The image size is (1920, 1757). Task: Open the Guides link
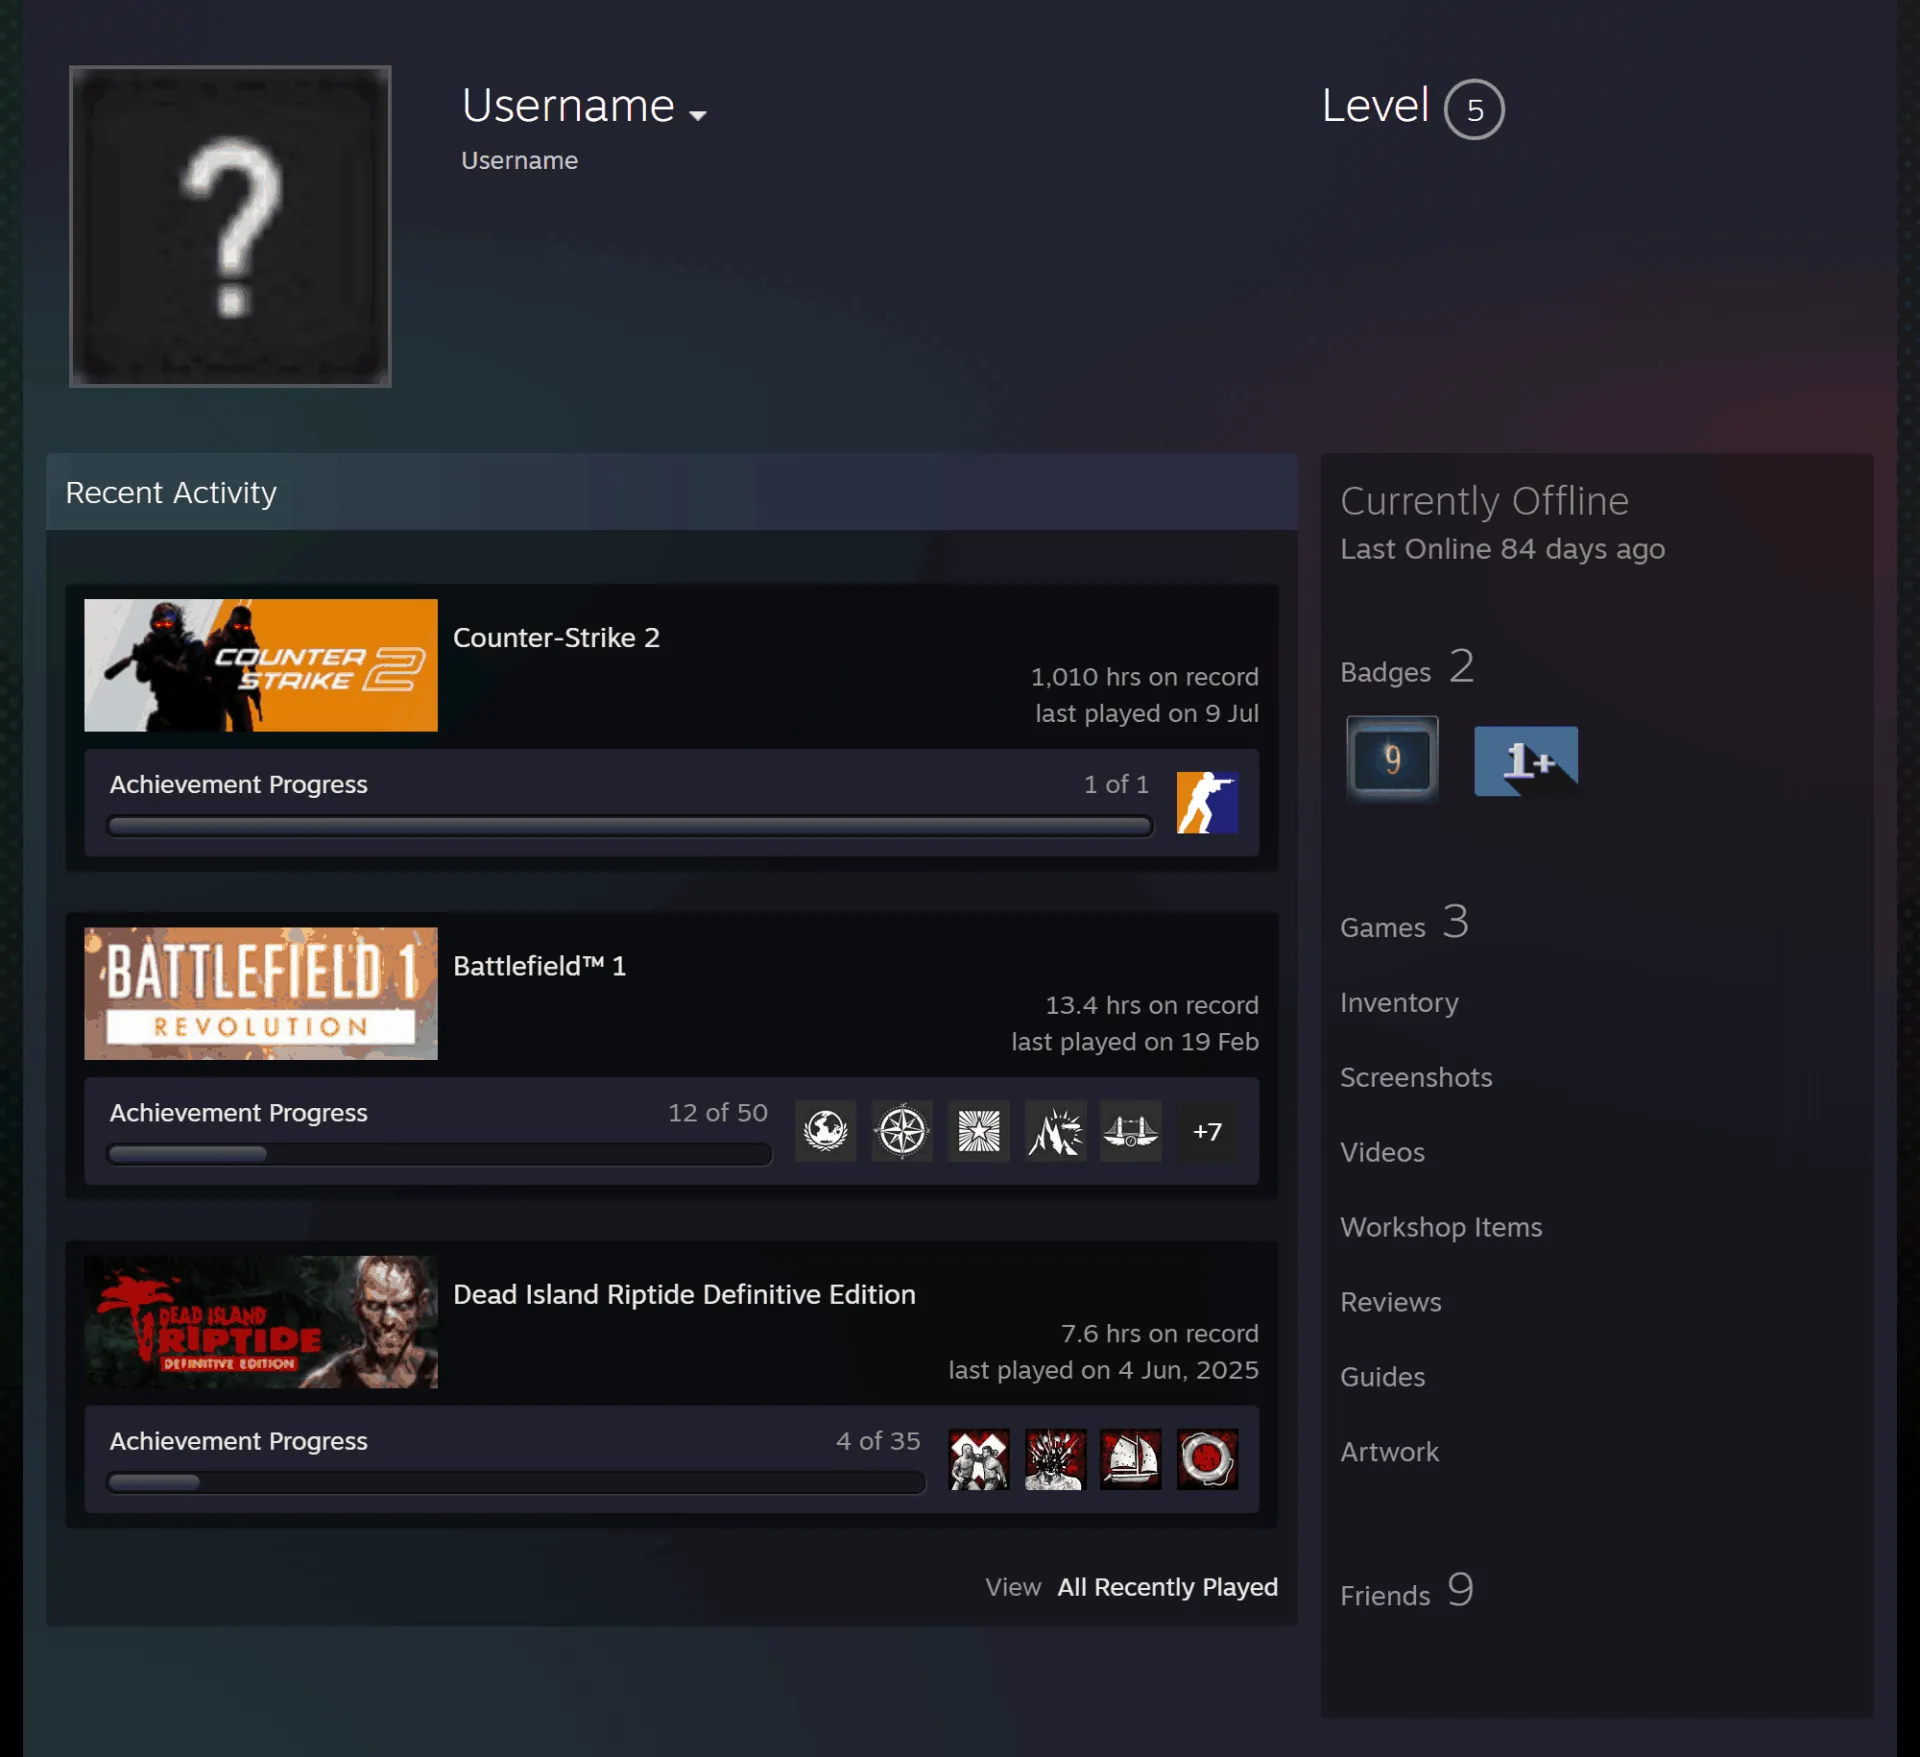pyautogui.click(x=1383, y=1377)
